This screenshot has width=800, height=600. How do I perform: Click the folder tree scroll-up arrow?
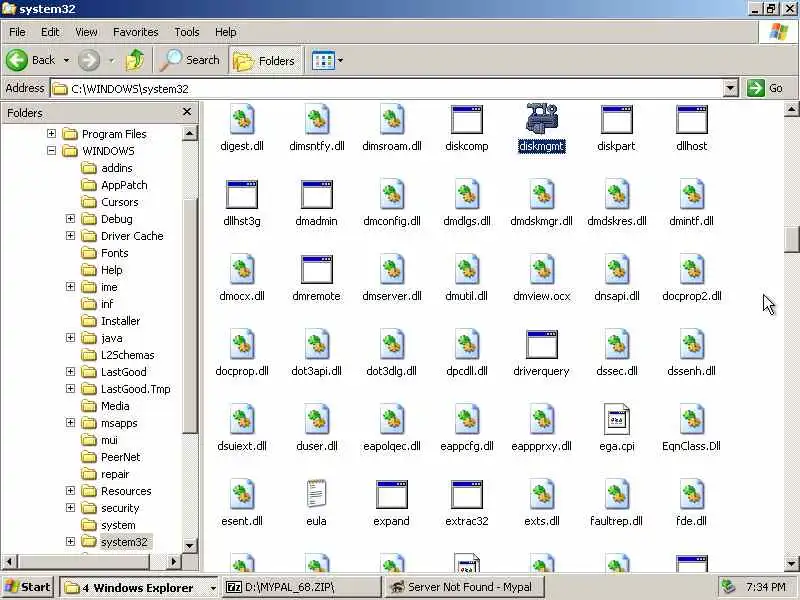point(189,134)
